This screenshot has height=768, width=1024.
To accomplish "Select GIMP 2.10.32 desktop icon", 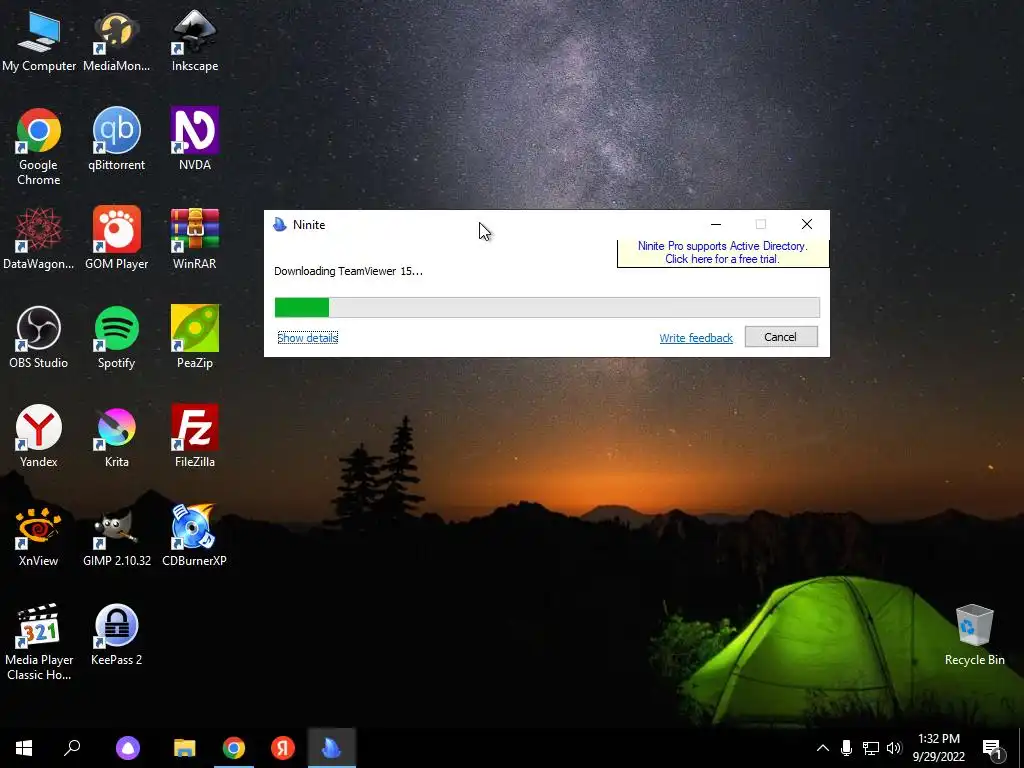I will 116,536.
